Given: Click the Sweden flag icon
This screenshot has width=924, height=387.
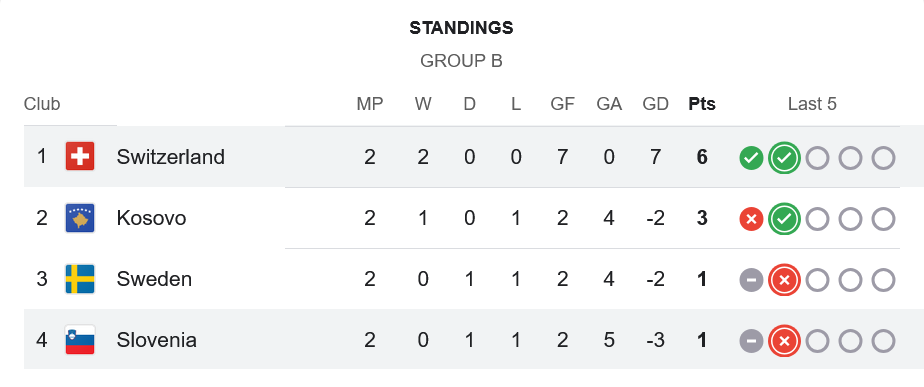Looking at the screenshot, I should coord(80,279).
